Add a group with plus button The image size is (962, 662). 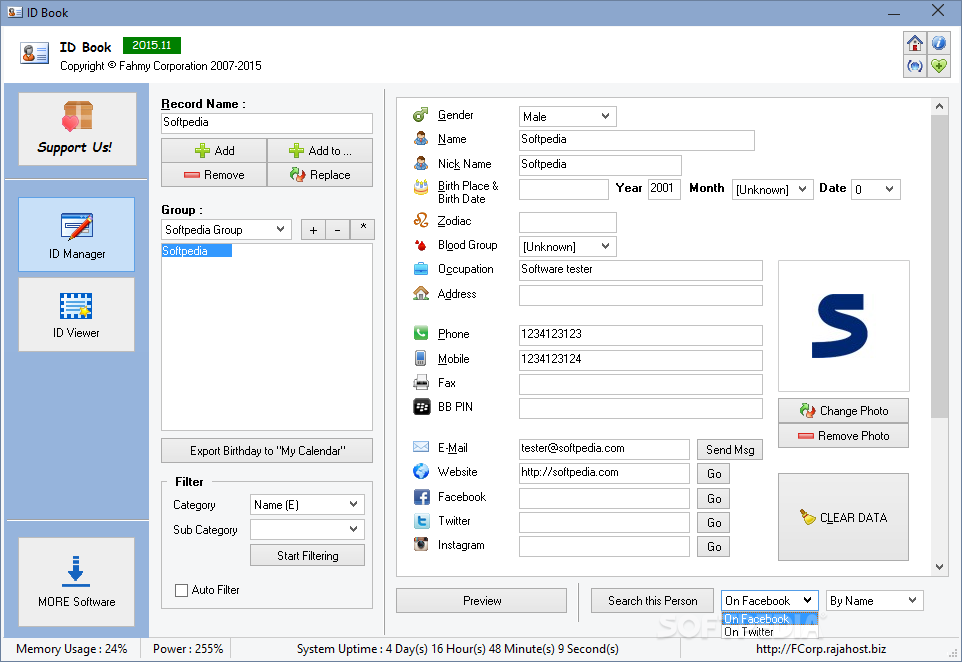point(314,230)
